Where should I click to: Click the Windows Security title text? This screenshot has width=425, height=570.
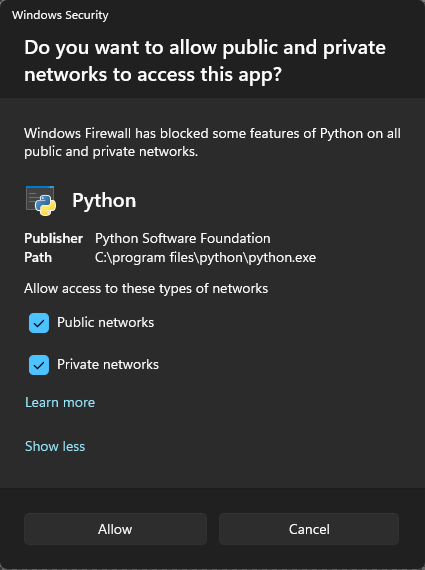click(60, 15)
